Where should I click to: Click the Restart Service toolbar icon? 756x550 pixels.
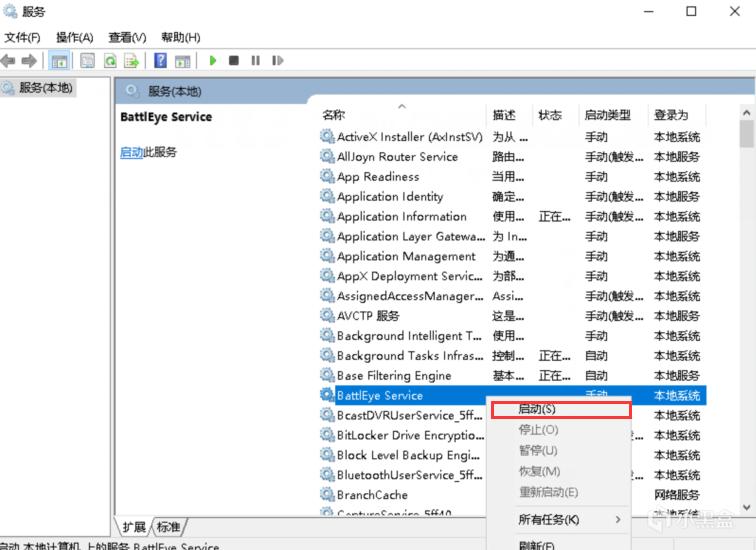click(x=276, y=61)
